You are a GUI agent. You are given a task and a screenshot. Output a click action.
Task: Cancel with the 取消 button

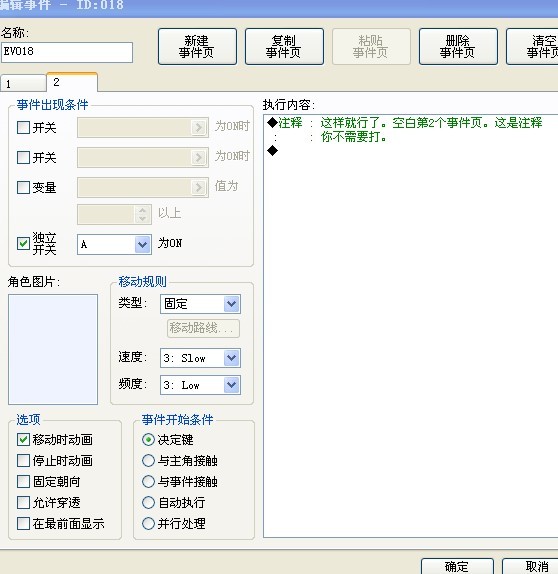pos(530,566)
